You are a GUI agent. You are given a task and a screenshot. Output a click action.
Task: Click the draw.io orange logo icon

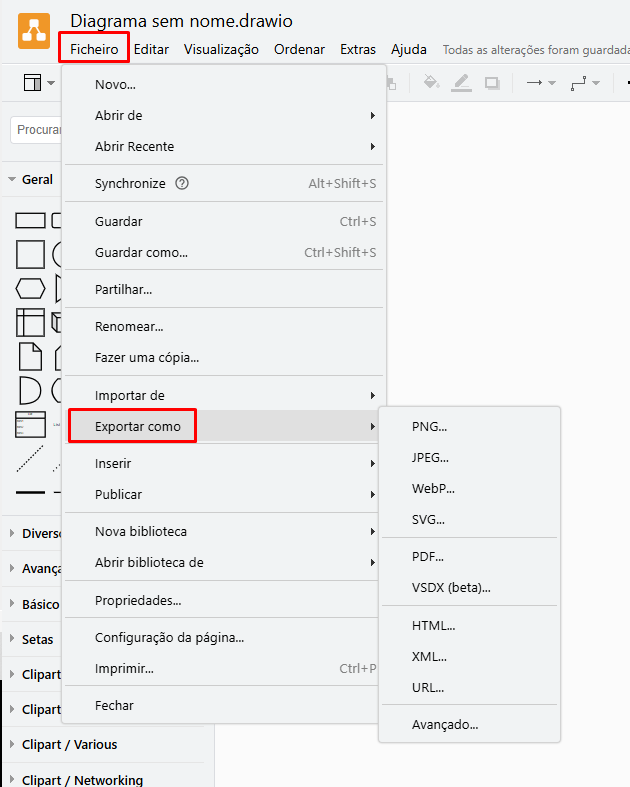point(33,31)
